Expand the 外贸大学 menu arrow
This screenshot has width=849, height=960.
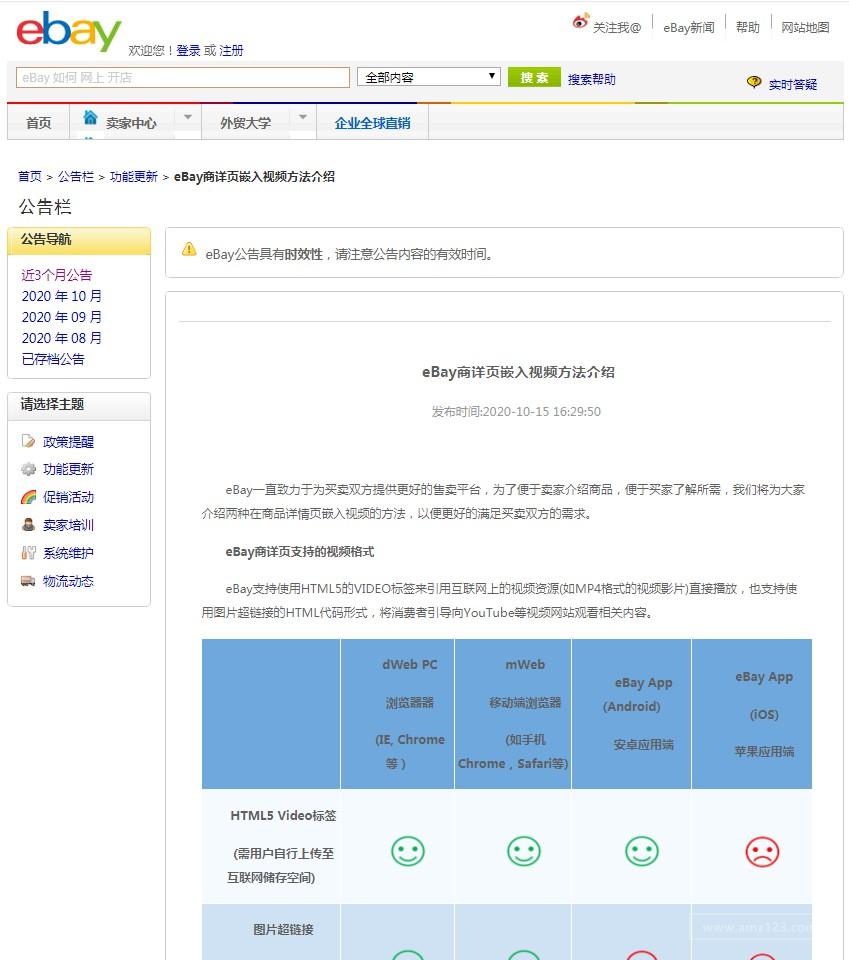[x=303, y=117]
